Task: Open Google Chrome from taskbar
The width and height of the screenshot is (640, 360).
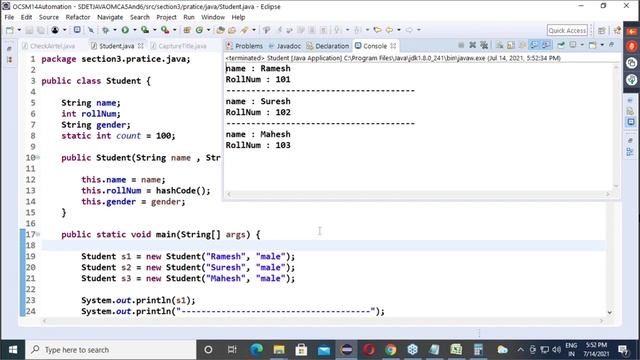Action: [x=391, y=350]
